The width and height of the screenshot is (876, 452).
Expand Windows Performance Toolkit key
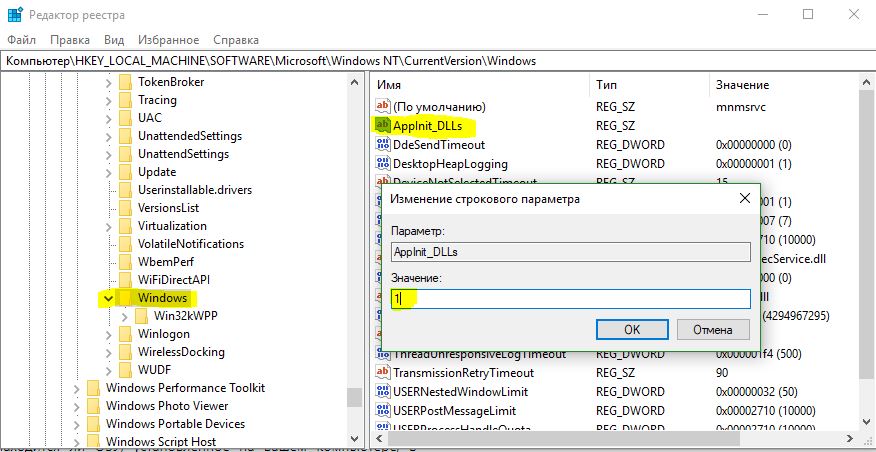click(x=77, y=388)
